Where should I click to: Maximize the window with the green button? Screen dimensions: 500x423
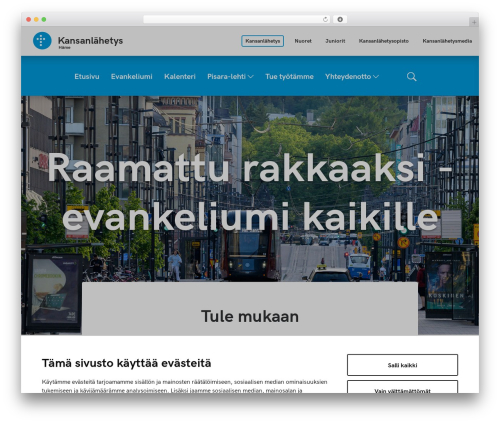click(44, 19)
